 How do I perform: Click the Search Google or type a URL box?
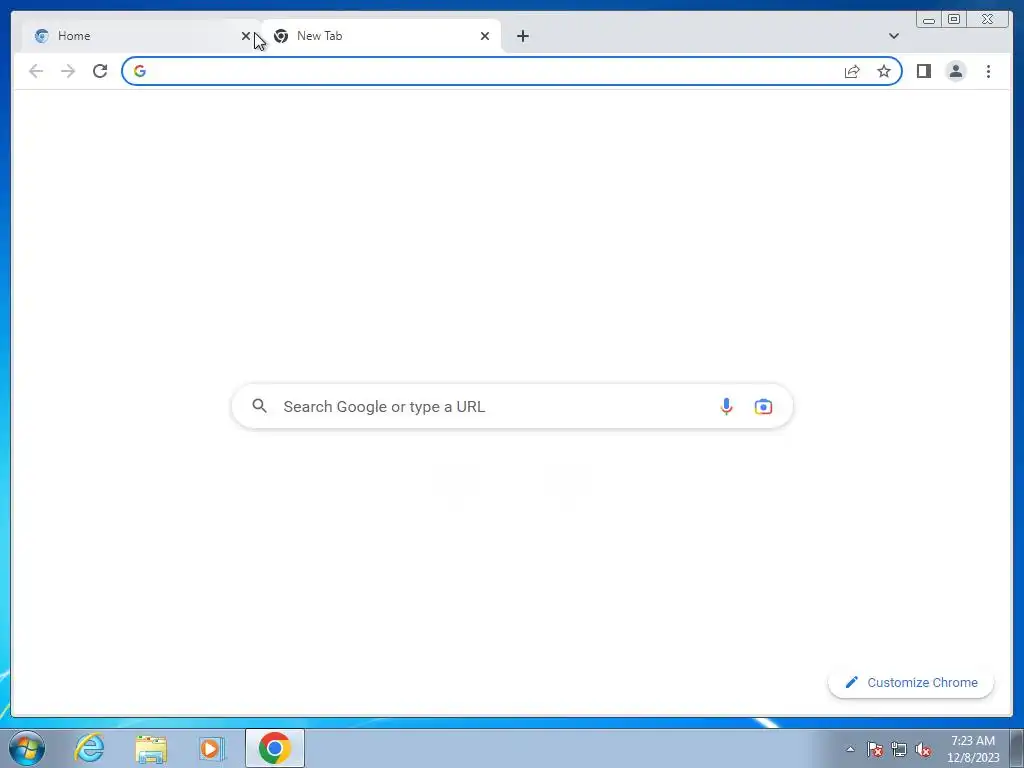click(x=512, y=406)
